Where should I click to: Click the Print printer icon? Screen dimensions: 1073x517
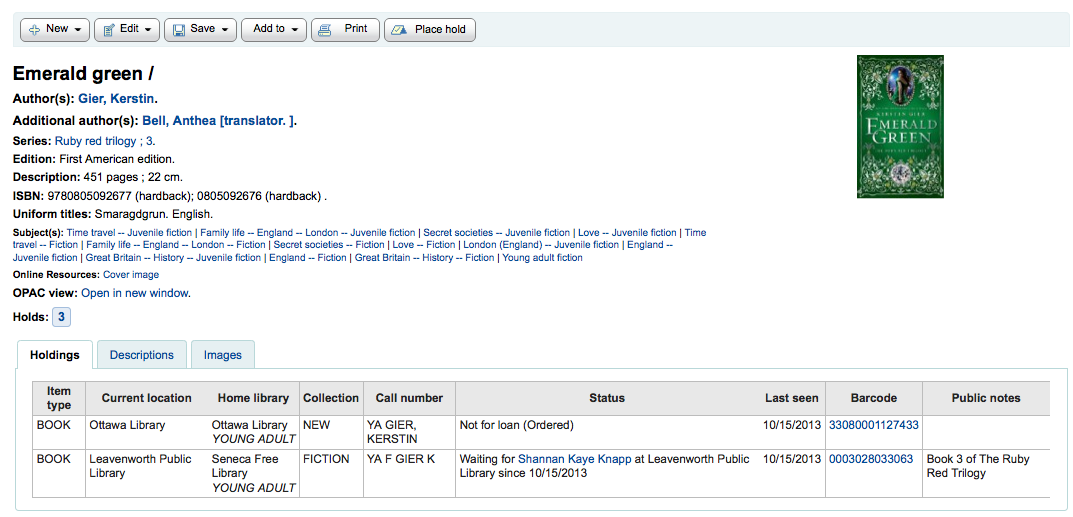325,30
